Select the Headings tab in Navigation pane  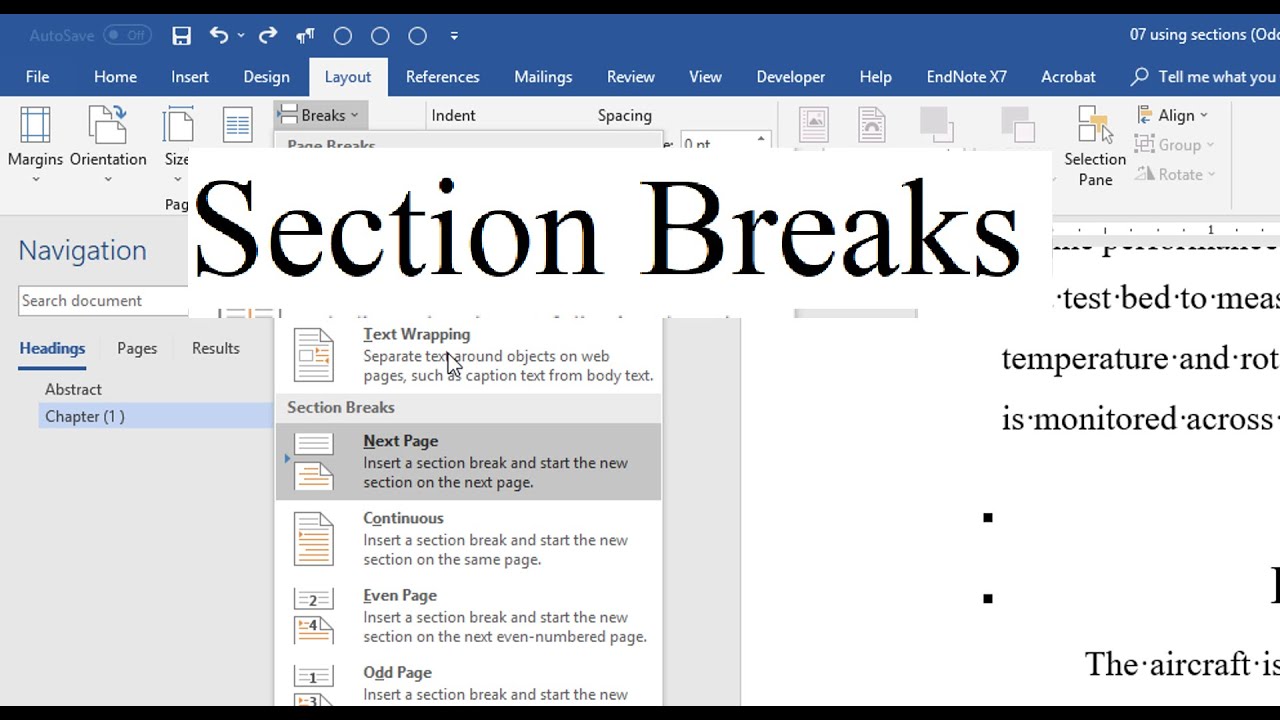(x=52, y=348)
